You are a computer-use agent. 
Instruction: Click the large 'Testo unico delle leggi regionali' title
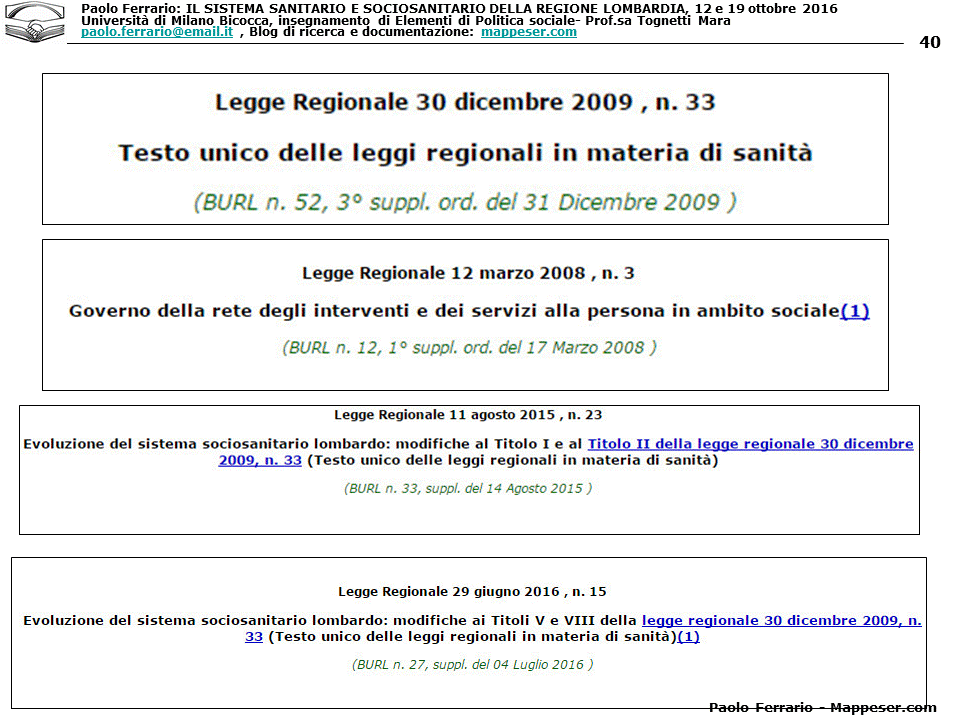point(465,153)
